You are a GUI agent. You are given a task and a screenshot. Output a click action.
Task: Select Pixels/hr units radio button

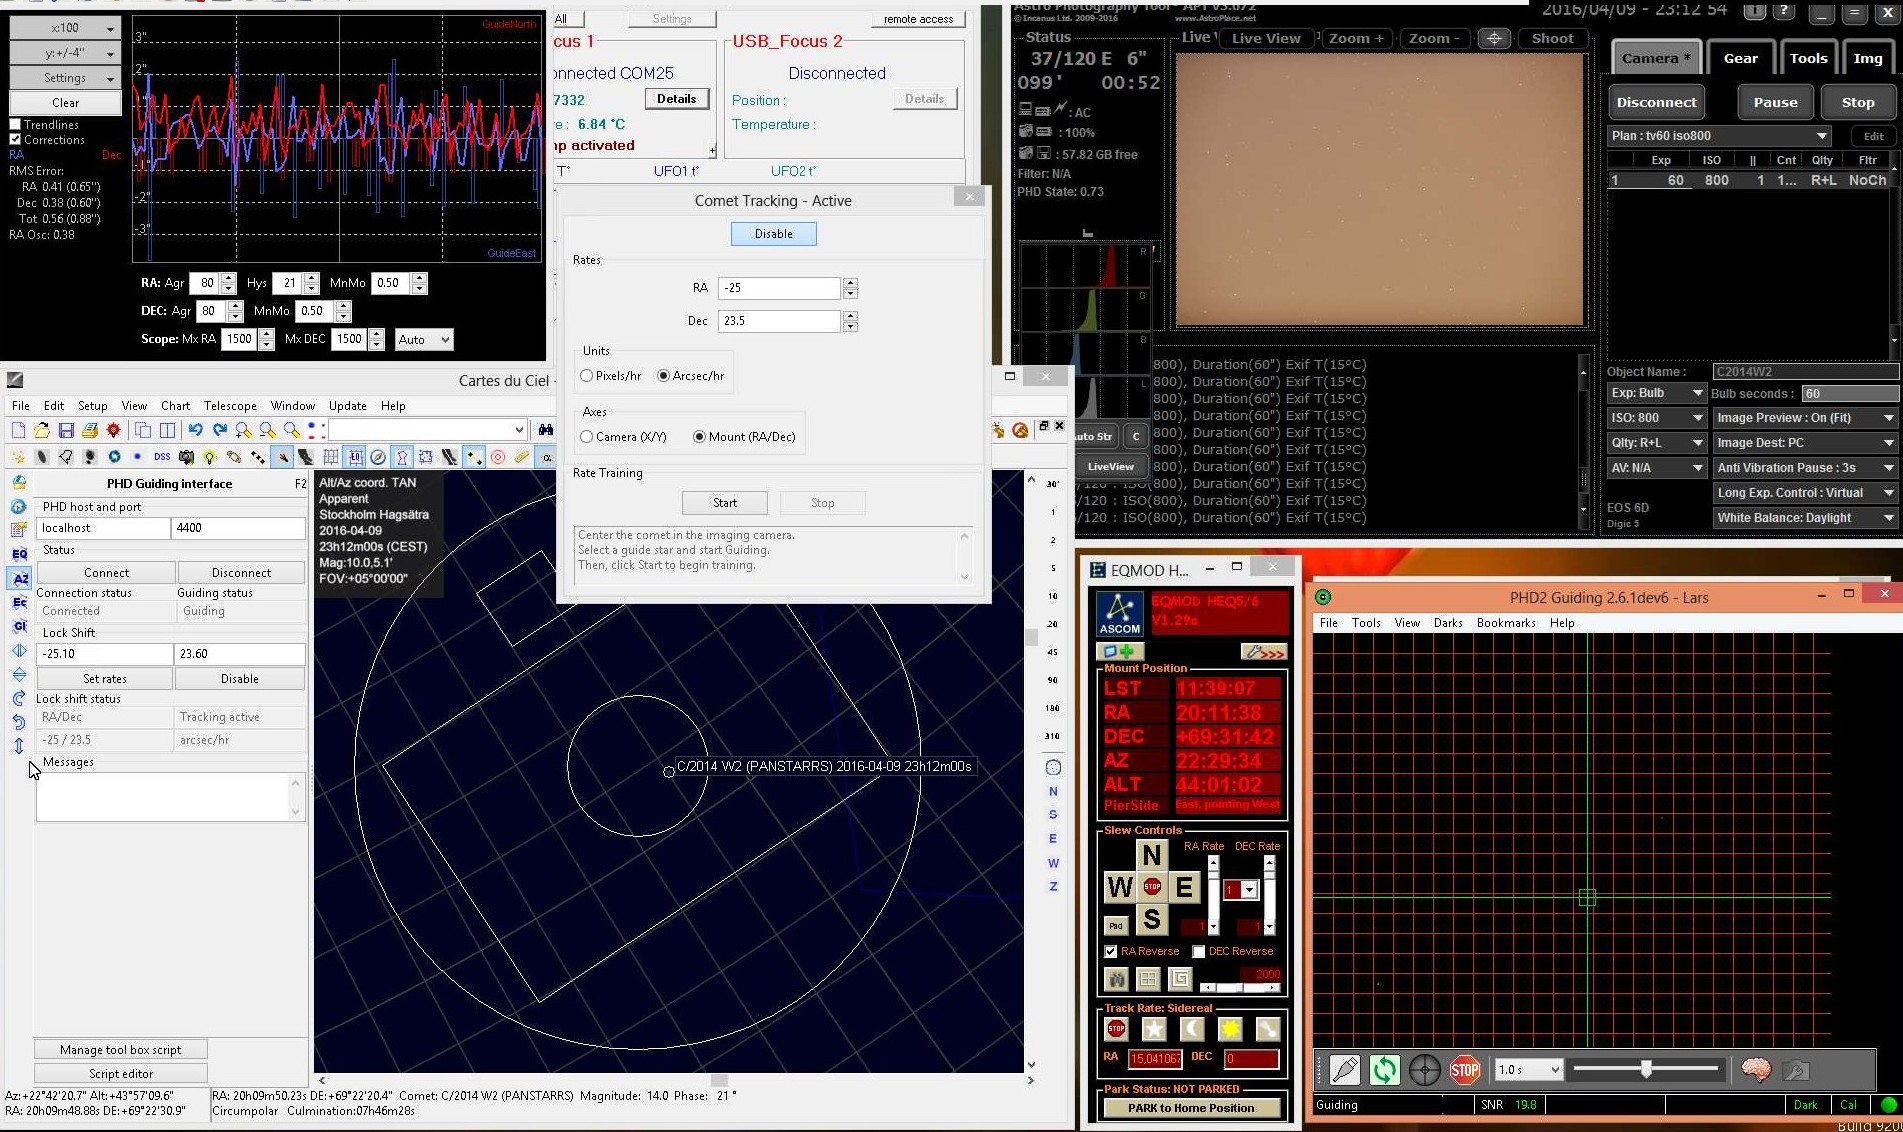pos(586,376)
